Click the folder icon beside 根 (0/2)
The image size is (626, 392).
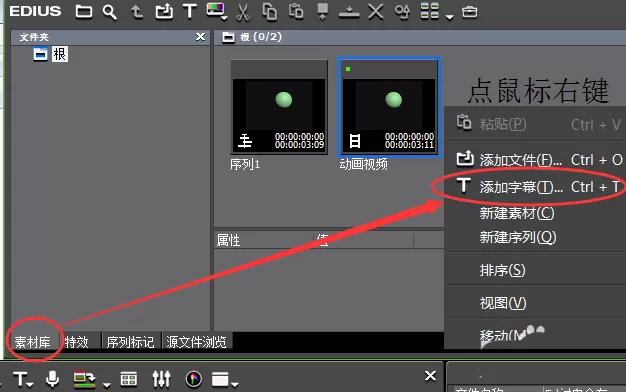[x=228, y=38]
